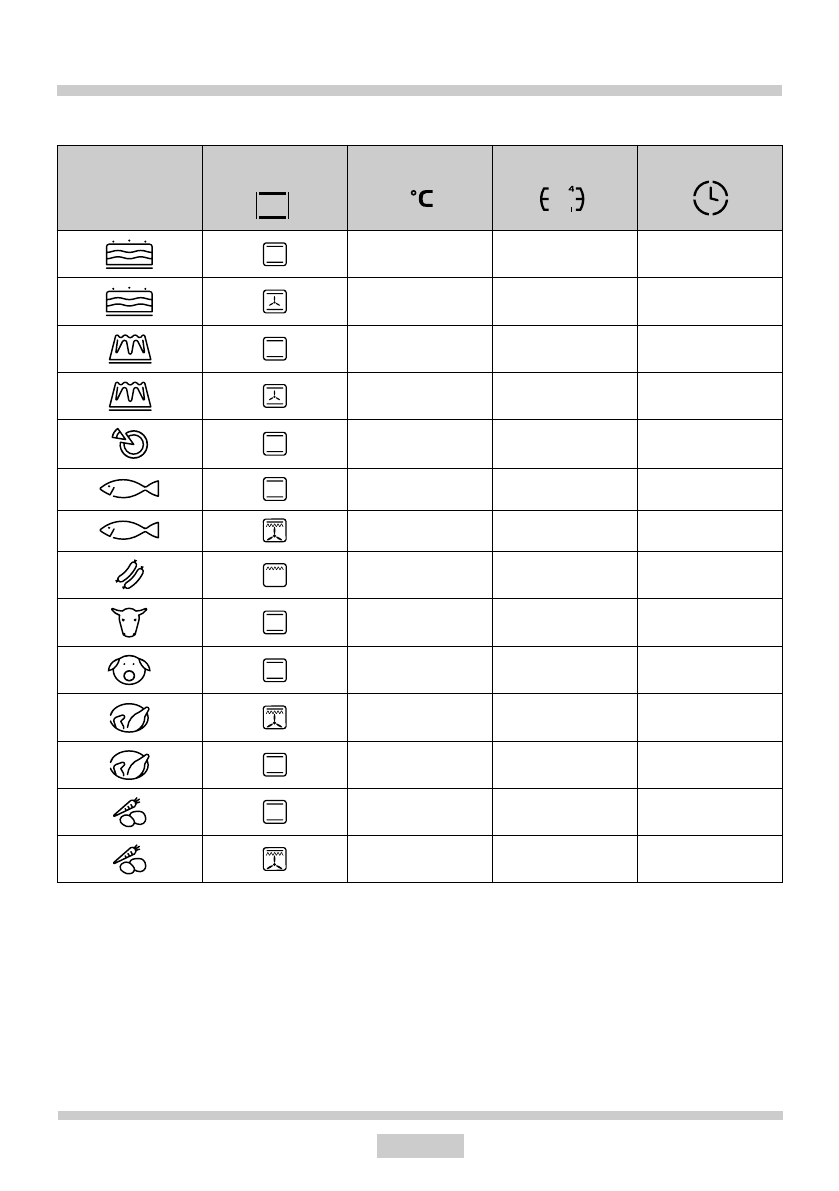This screenshot has height=1191, width=839.
Task: Click the empty temperature cell in pizza row
Action: click(420, 442)
